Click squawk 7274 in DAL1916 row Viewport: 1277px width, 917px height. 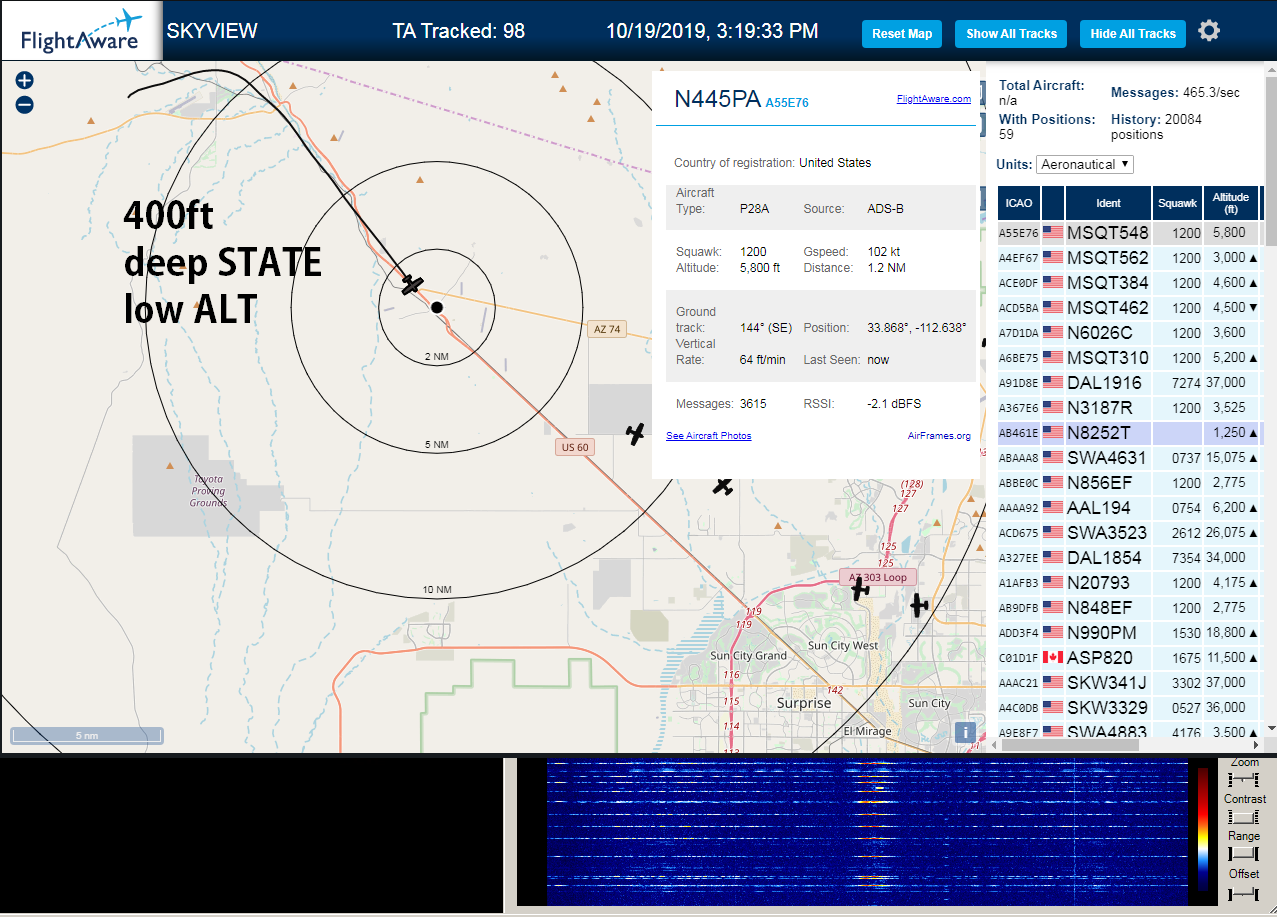[1186, 382]
